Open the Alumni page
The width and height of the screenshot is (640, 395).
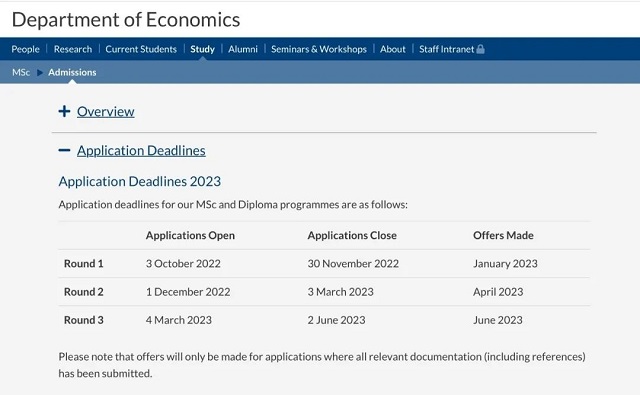coord(243,49)
